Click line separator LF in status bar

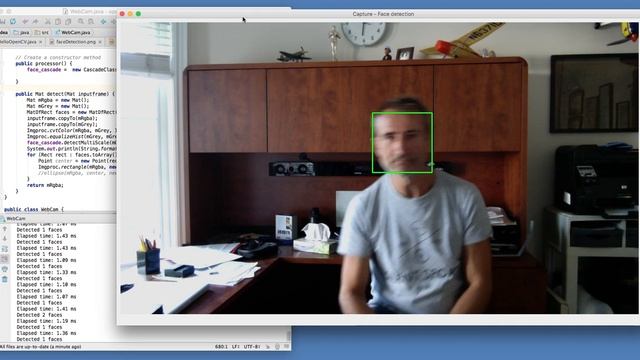(x=236, y=347)
